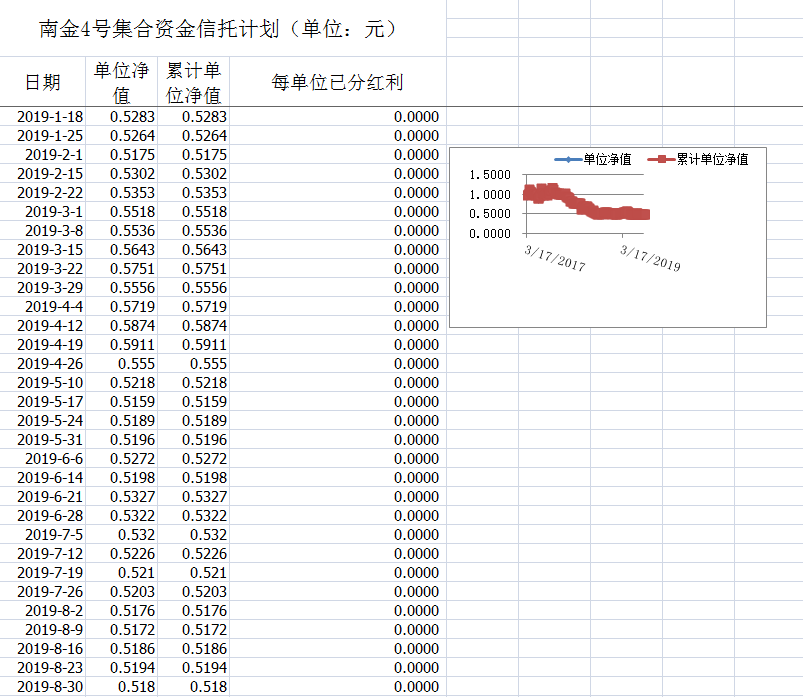Screen dimensions: 803x697
Task: Click the 日期 column header
Action: point(43,82)
